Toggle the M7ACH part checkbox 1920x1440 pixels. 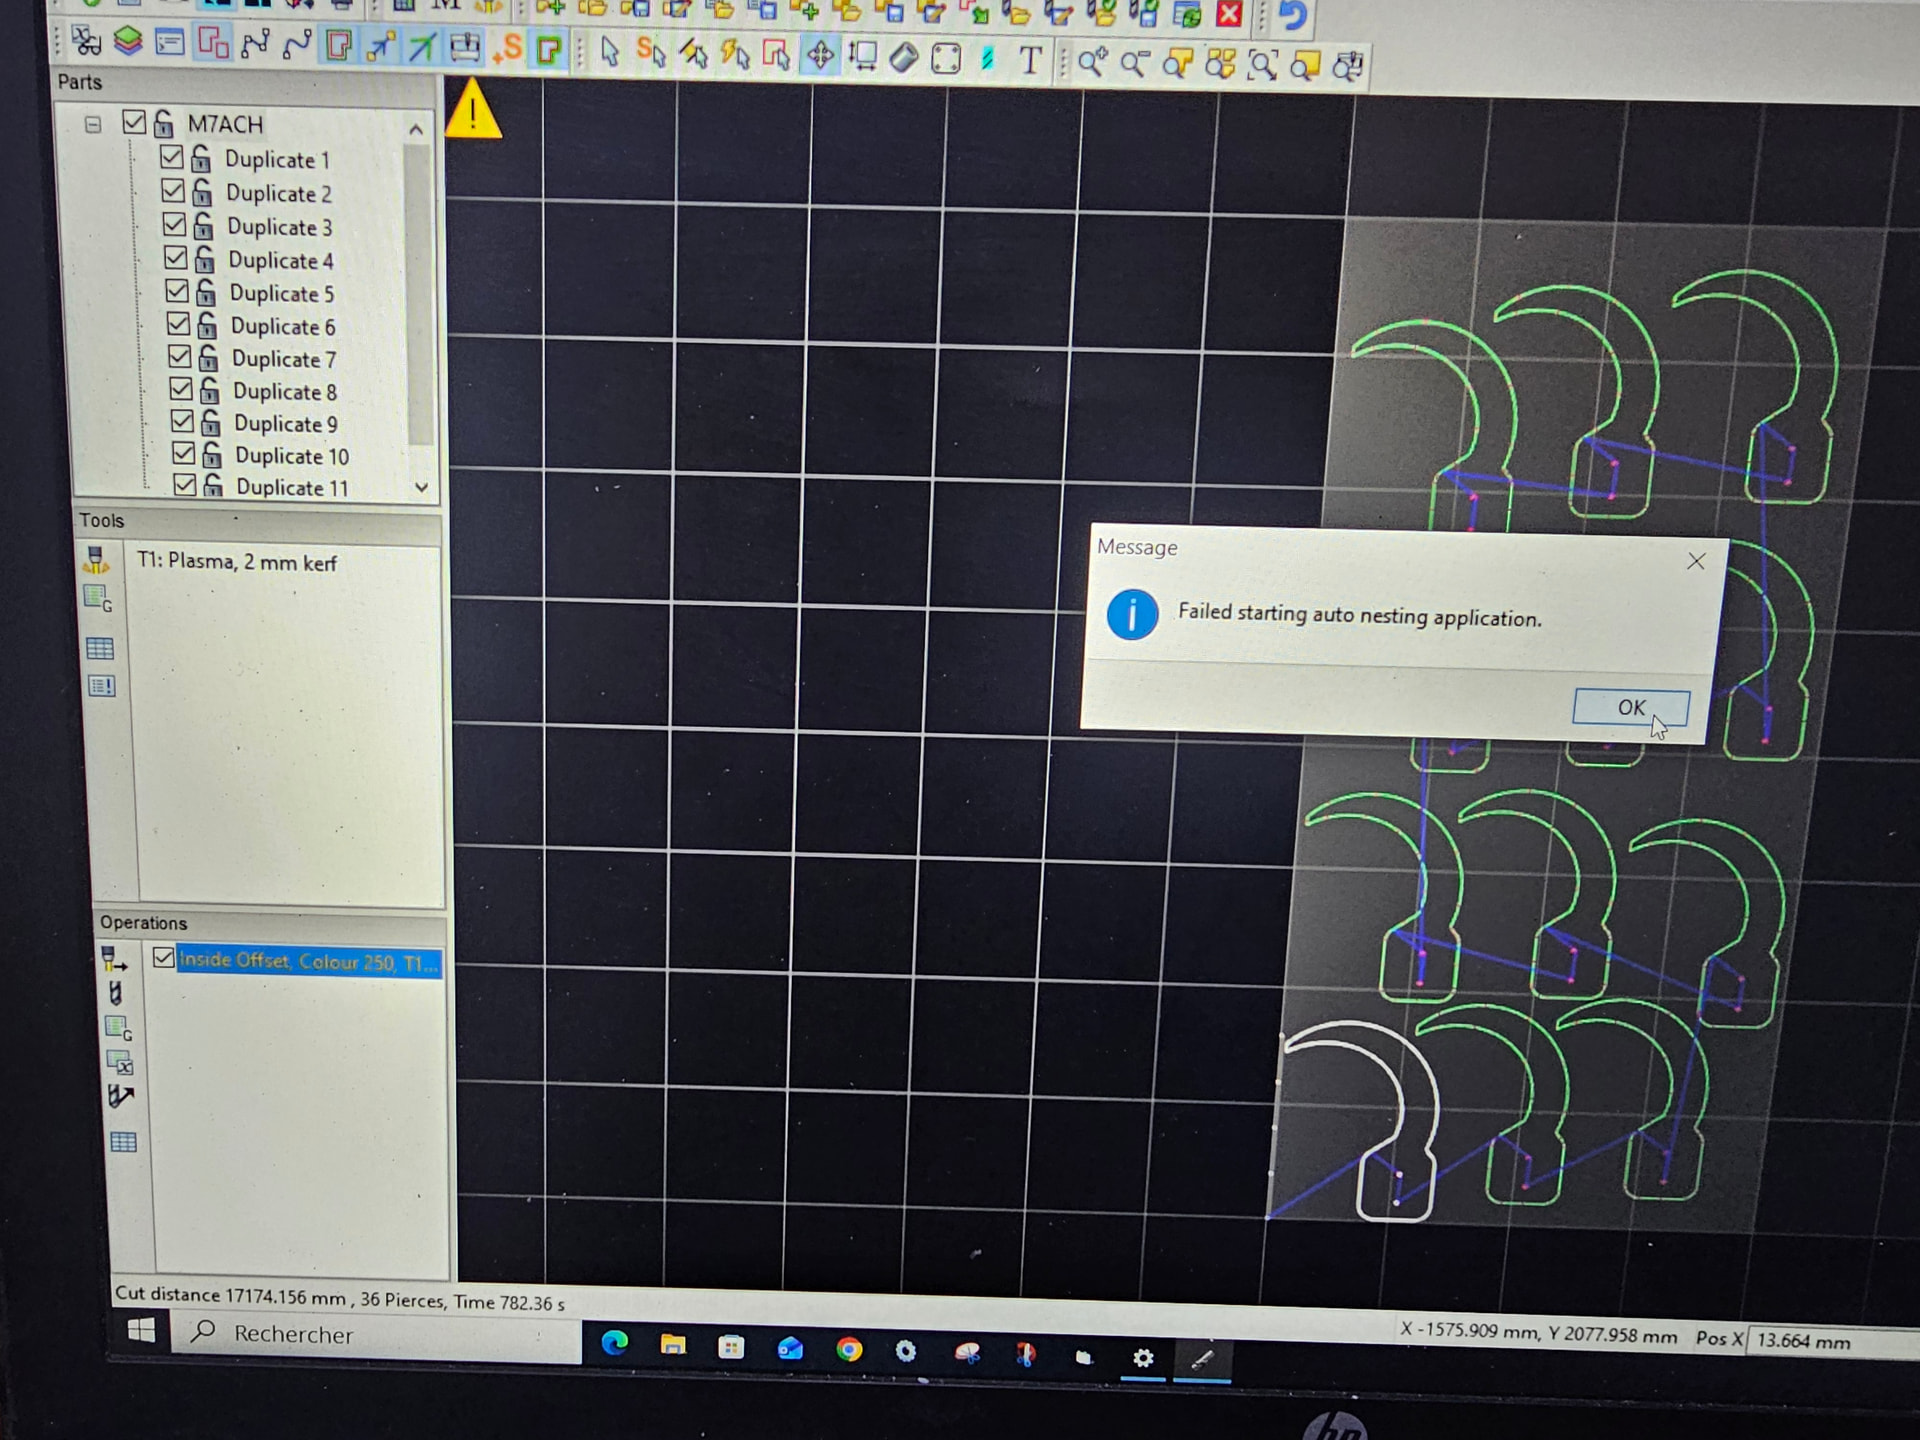point(133,122)
